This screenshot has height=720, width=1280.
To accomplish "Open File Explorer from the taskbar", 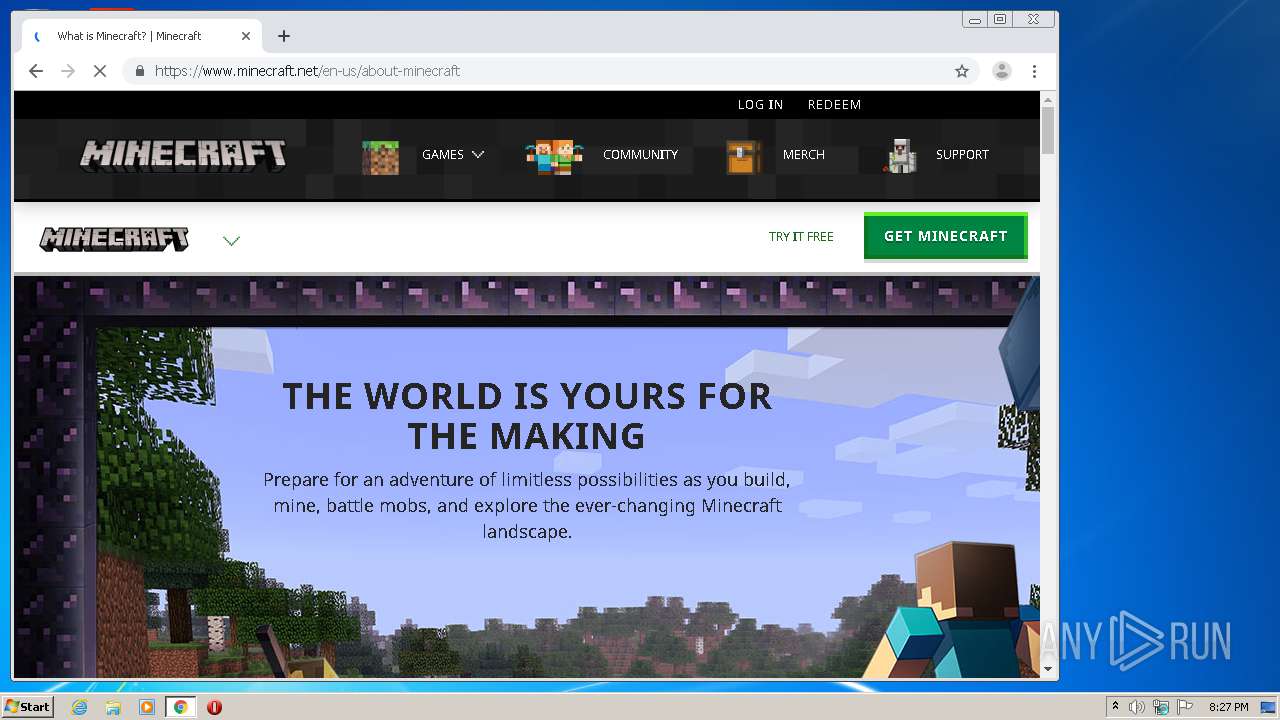I will (113, 707).
